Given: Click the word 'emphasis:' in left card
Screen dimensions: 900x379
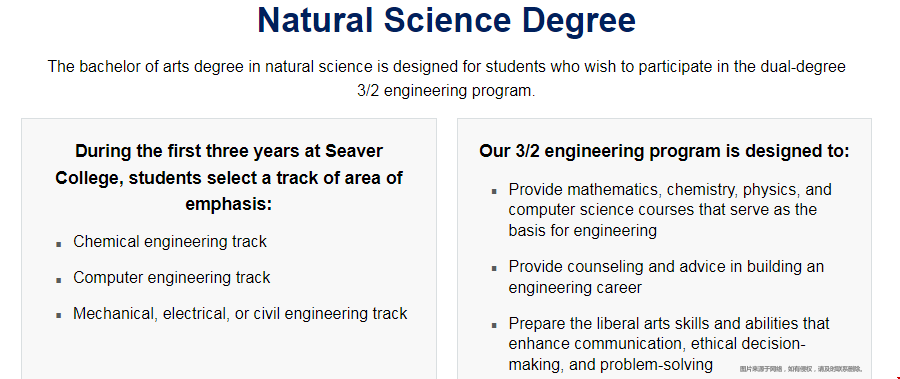Looking at the screenshot, I should (228, 204).
